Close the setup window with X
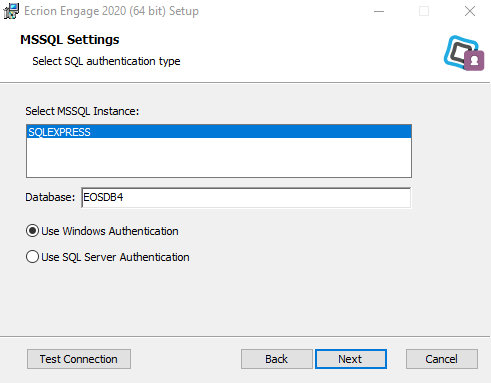This screenshot has height=383, width=491. (x=470, y=11)
